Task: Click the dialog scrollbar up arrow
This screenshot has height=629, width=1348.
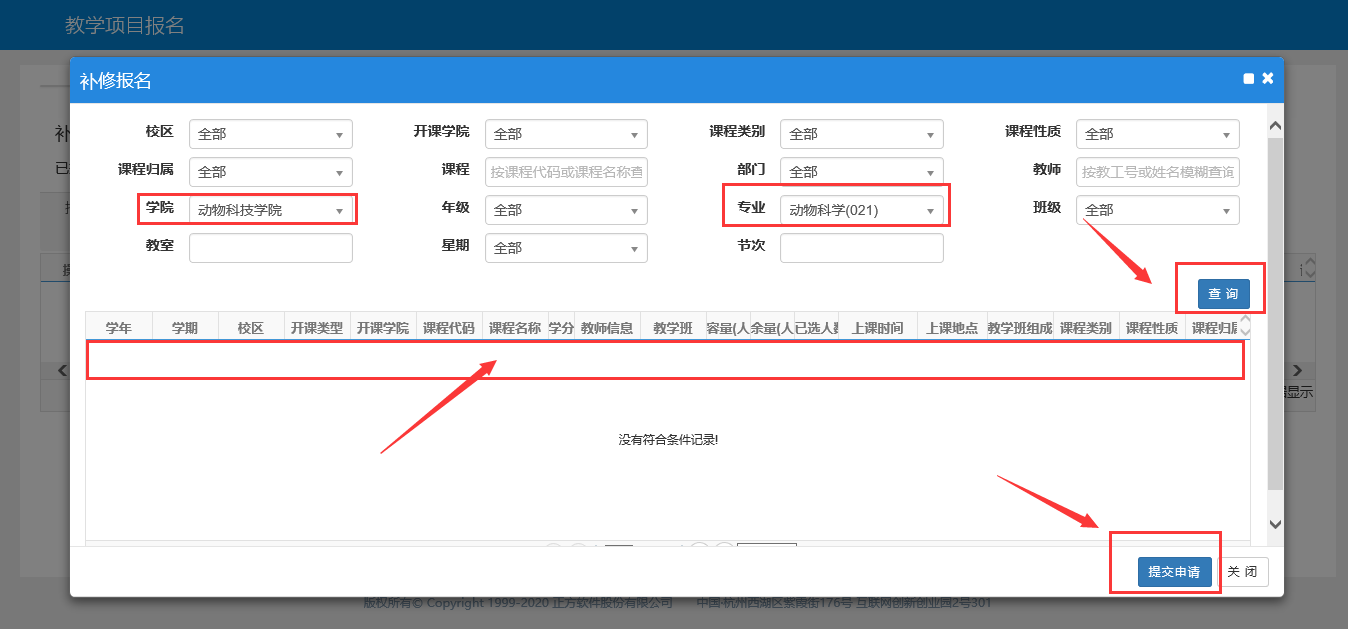Action: coord(1275,126)
